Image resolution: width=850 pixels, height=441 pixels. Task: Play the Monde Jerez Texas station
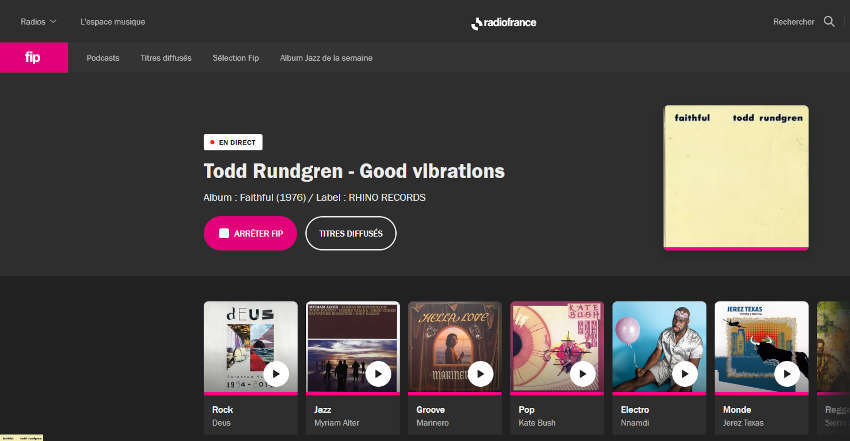click(787, 373)
